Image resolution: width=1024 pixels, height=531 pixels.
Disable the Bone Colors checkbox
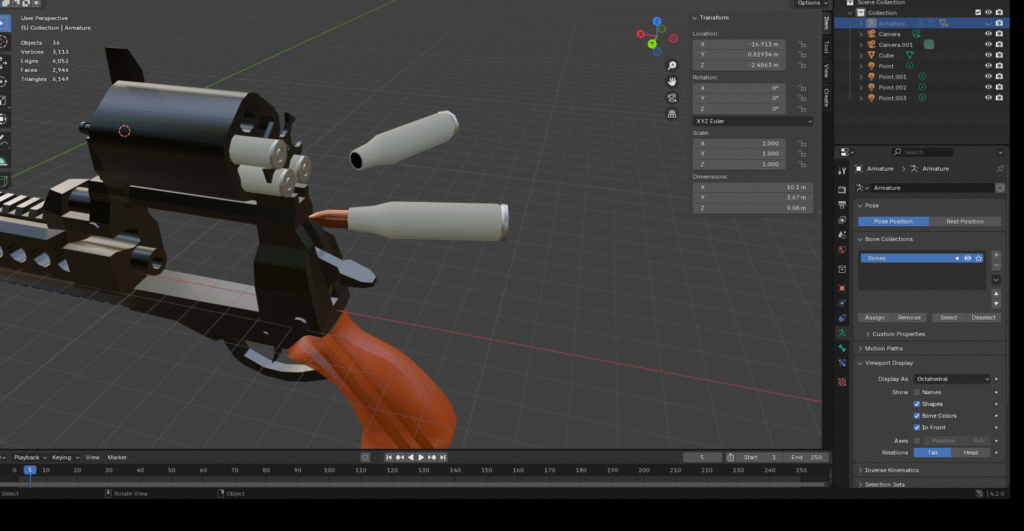(917, 415)
